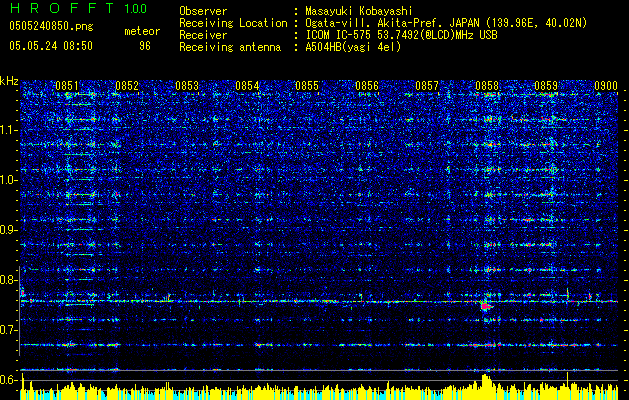Click the Receiving antenna field label
629x400 pixels.
coord(230,47)
